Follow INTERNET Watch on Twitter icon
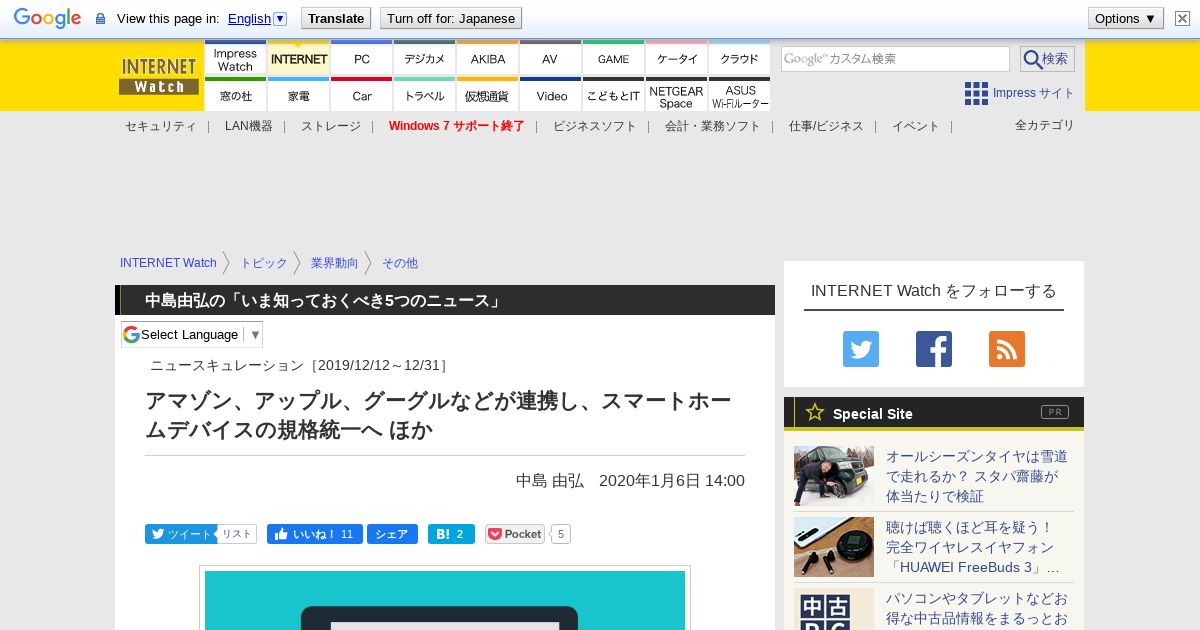Viewport: 1200px width, 630px height. (x=861, y=349)
